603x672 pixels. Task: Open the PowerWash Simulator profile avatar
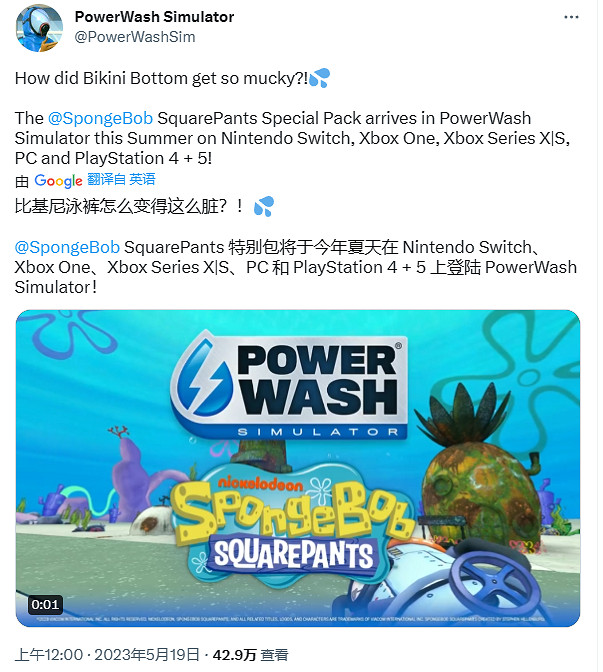[39, 28]
